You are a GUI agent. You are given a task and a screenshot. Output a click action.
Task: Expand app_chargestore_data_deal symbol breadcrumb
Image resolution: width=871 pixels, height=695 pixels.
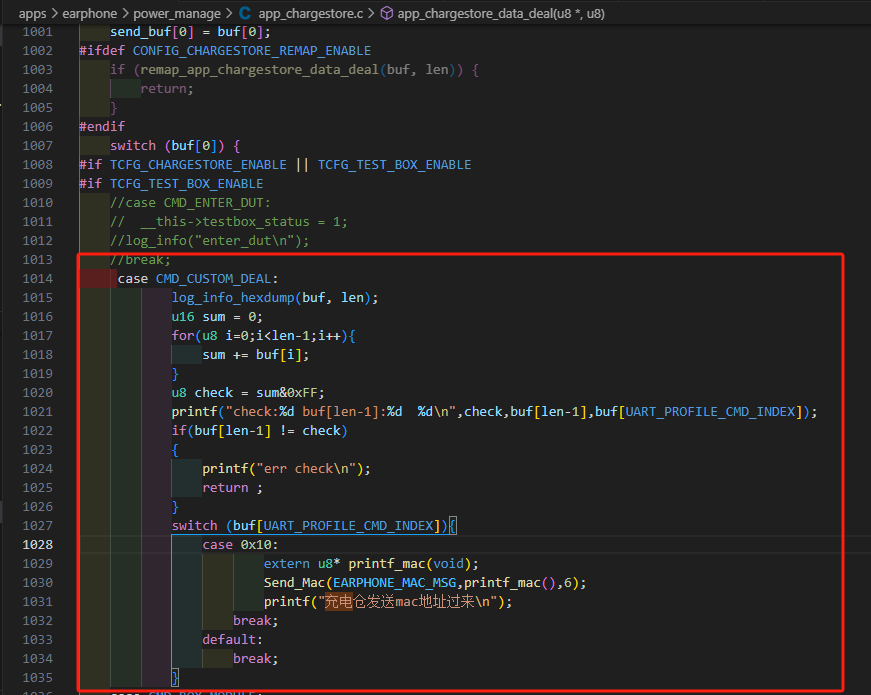click(501, 13)
